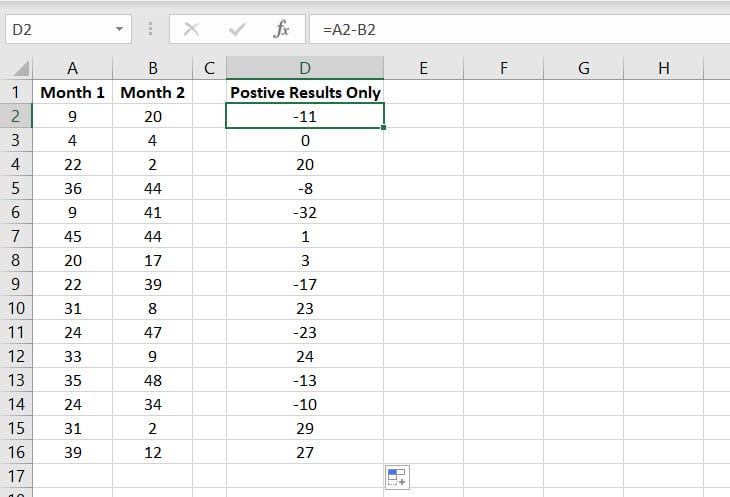This screenshot has width=730, height=497.
Task: Click the Select All corner triangle
Action: (x=21, y=68)
